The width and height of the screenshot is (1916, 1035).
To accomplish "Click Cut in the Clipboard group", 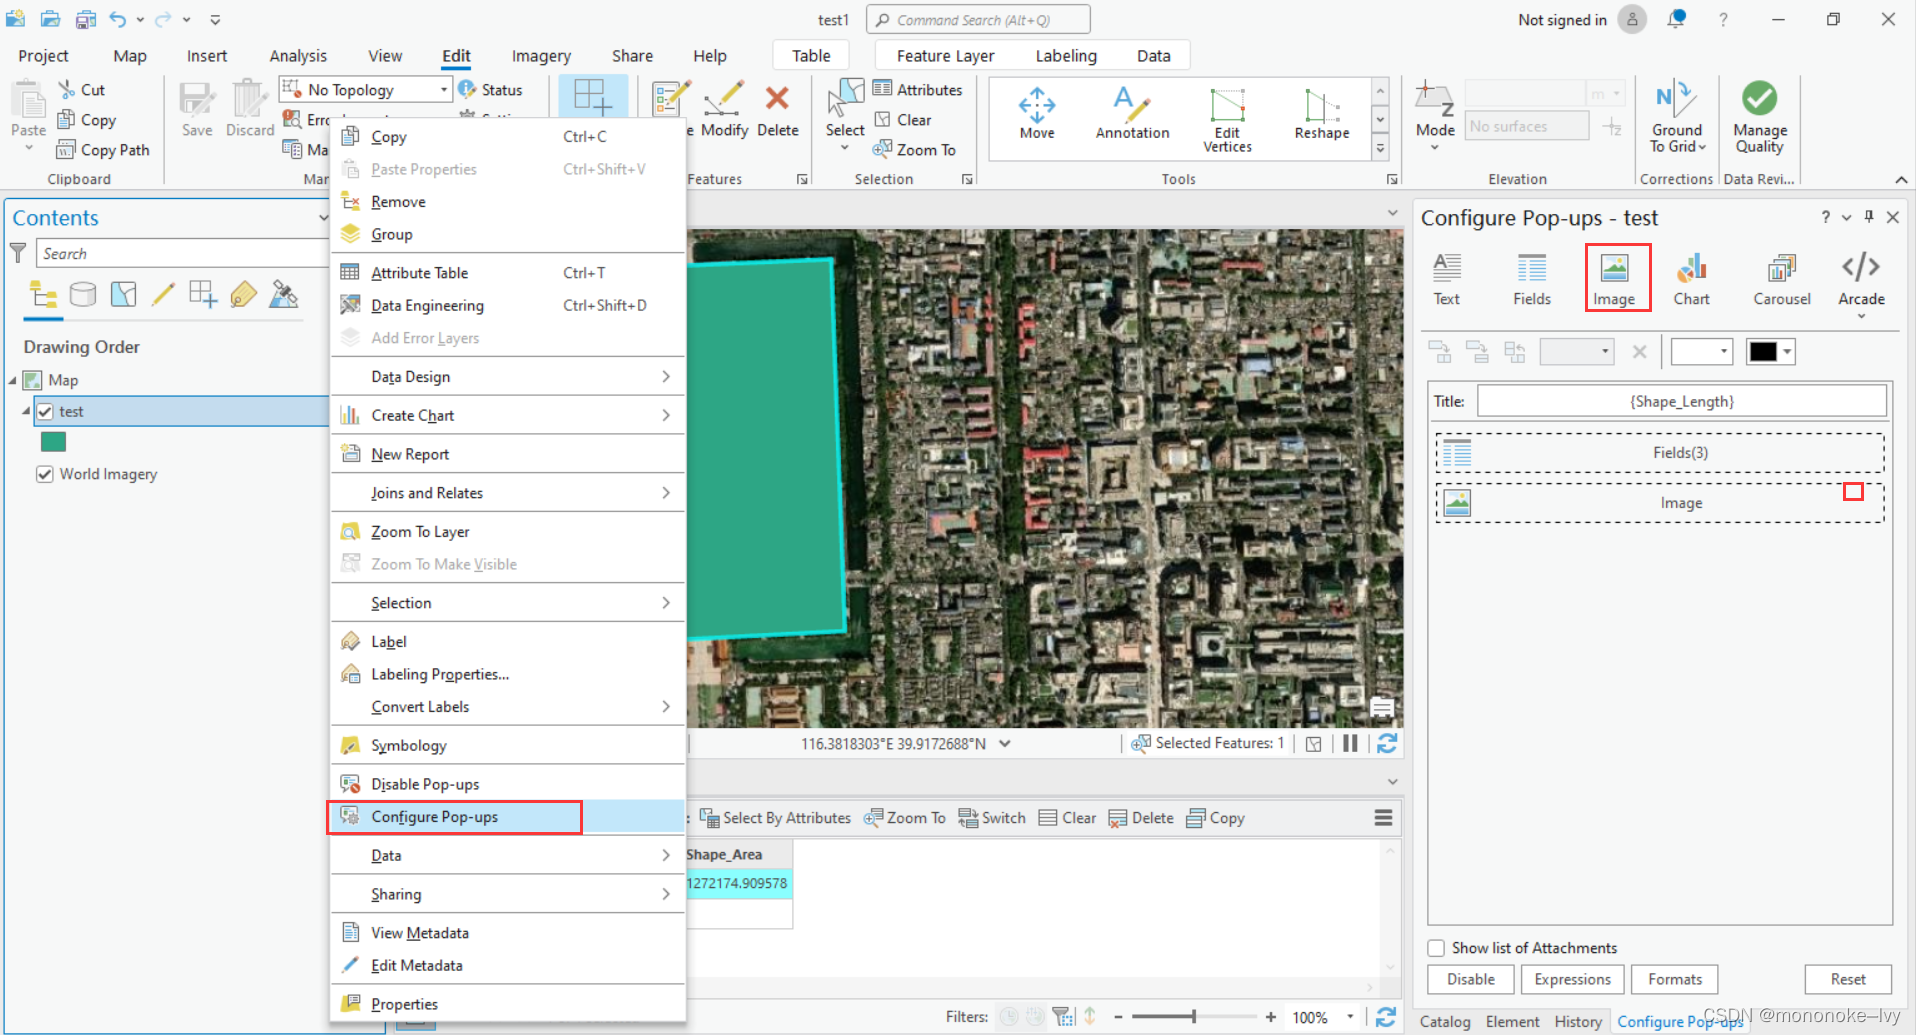I will (81, 89).
